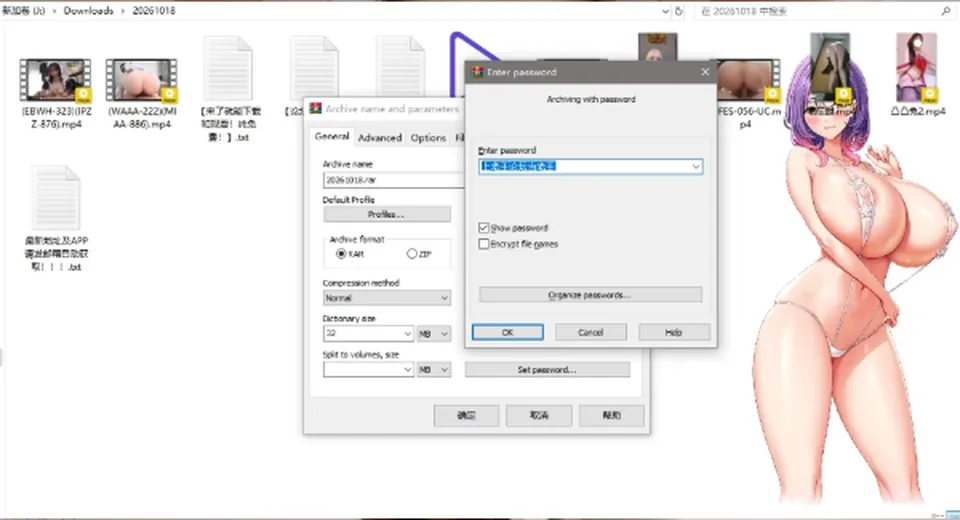Click the 20261018 breadcrumb in the address bar
The width and height of the screenshot is (960, 520).
coord(154,11)
